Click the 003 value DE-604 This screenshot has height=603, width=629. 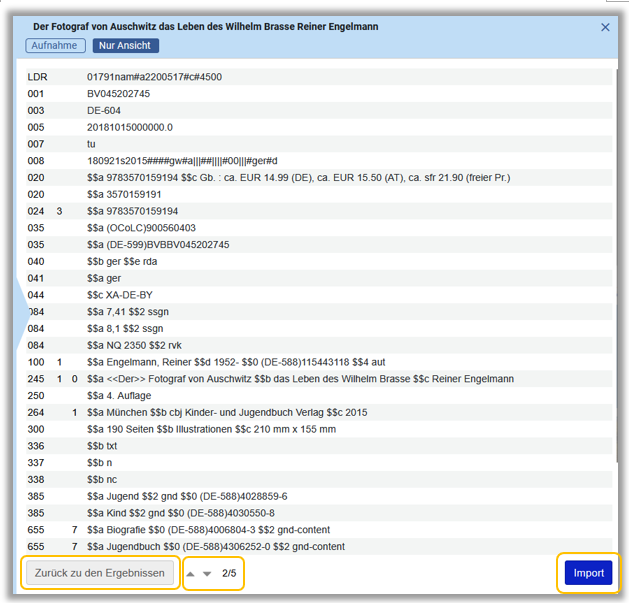point(103,111)
